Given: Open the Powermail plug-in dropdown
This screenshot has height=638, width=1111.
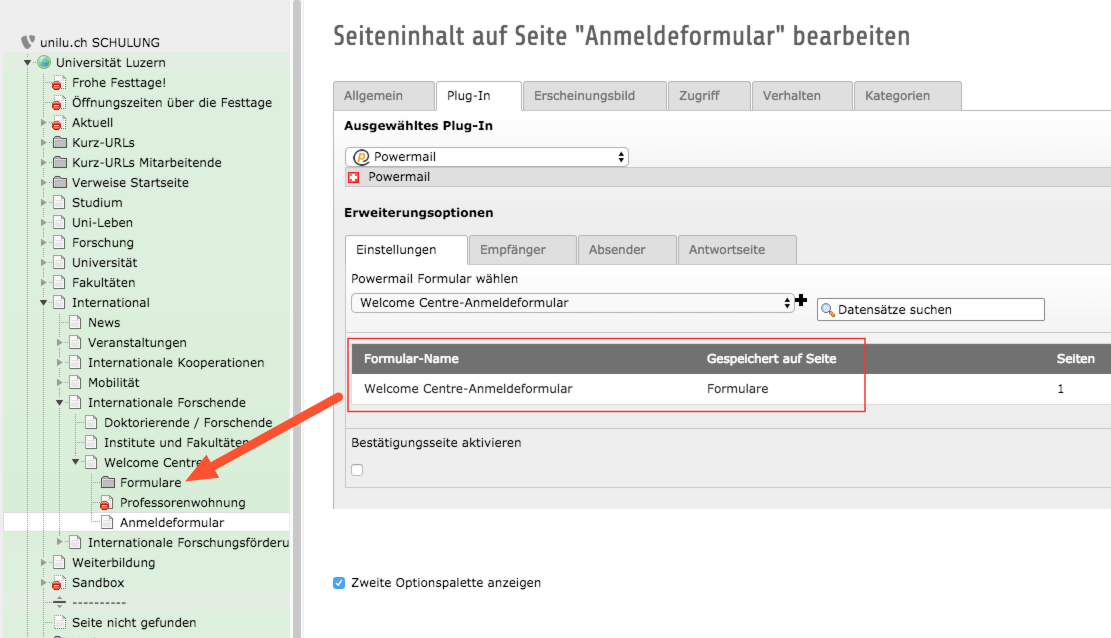Looking at the screenshot, I should click(487, 157).
